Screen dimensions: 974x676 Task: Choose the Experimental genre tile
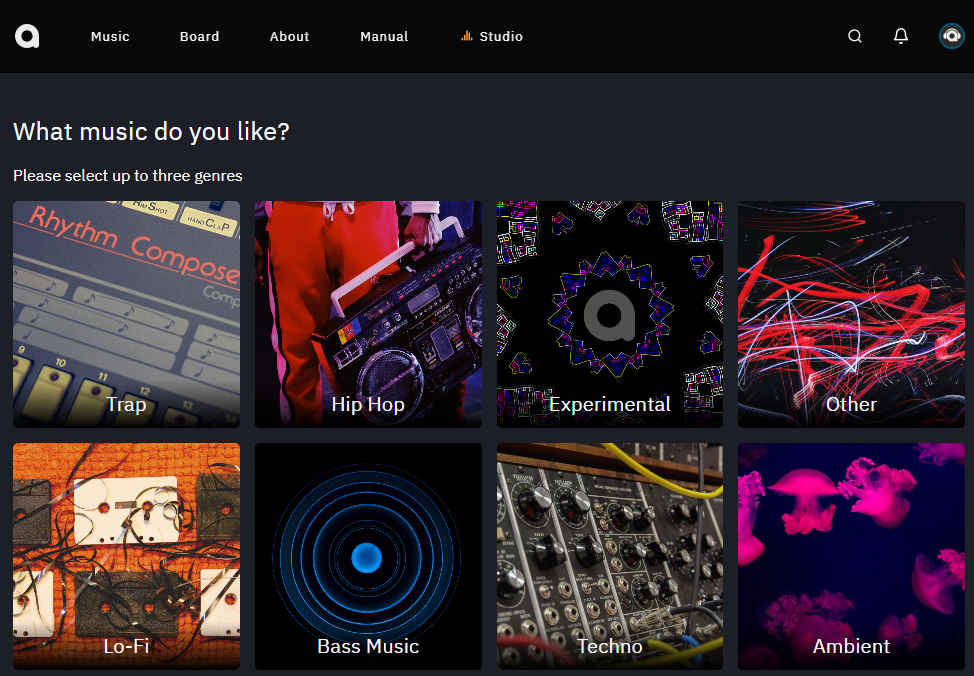click(609, 314)
